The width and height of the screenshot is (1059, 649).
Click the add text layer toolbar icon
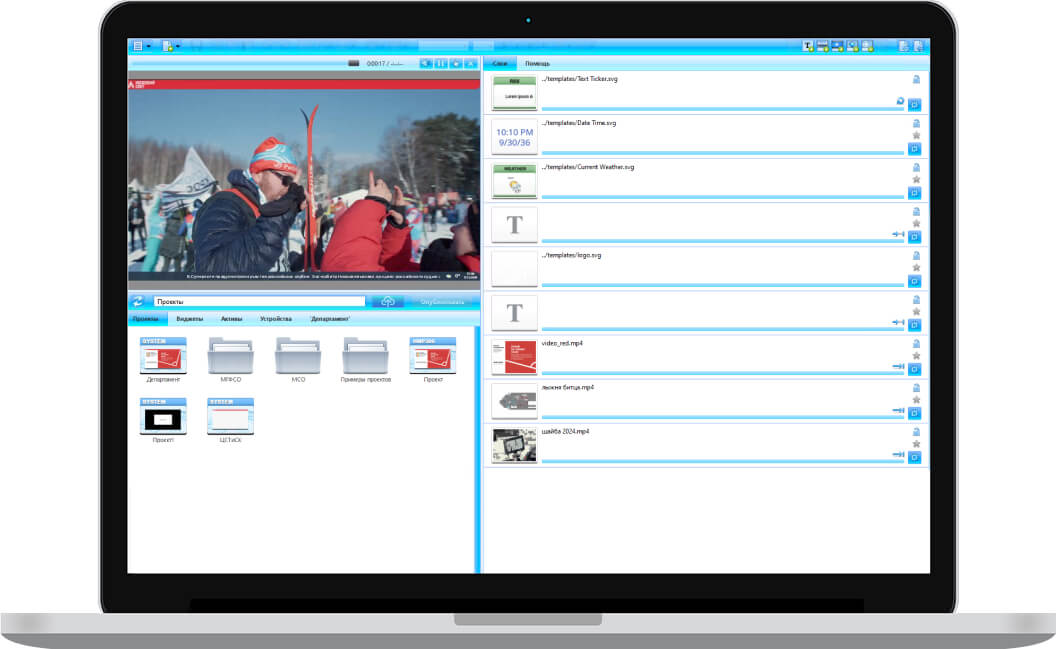pyautogui.click(x=808, y=46)
